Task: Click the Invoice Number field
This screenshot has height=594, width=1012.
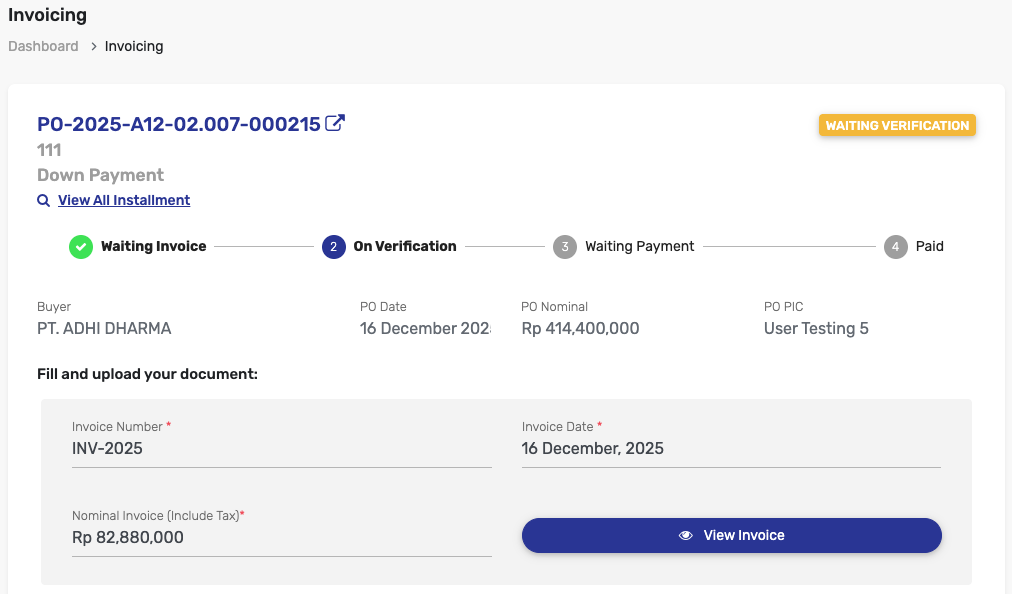Action: point(281,448)
